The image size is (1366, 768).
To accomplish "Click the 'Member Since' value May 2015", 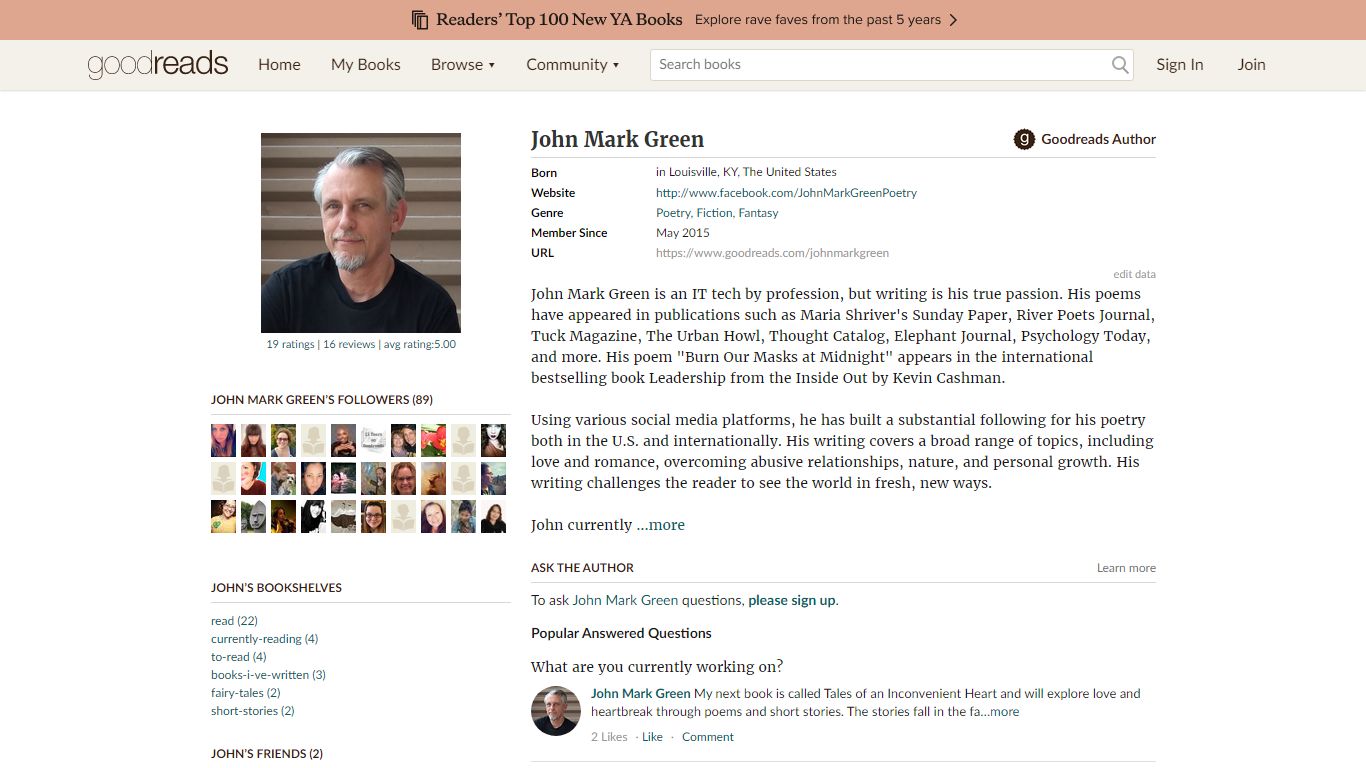I will pyautogui.click(x=683, y=233).
